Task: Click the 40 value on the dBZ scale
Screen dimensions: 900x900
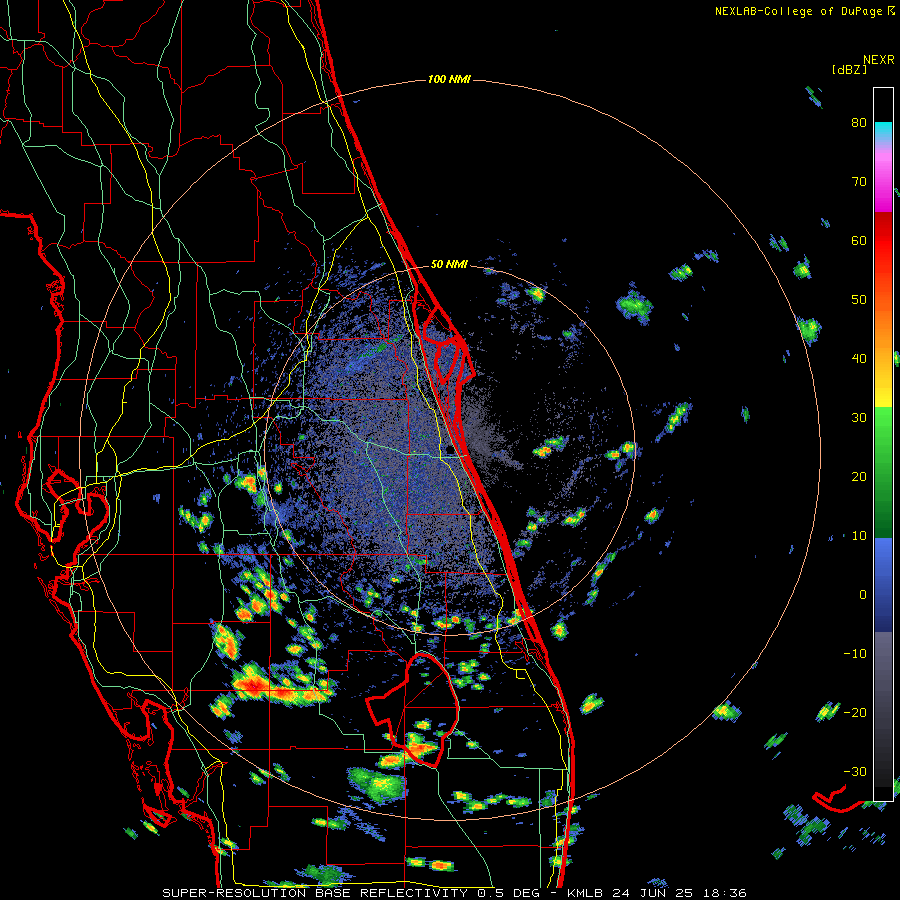Action: (x=859, y=359)
